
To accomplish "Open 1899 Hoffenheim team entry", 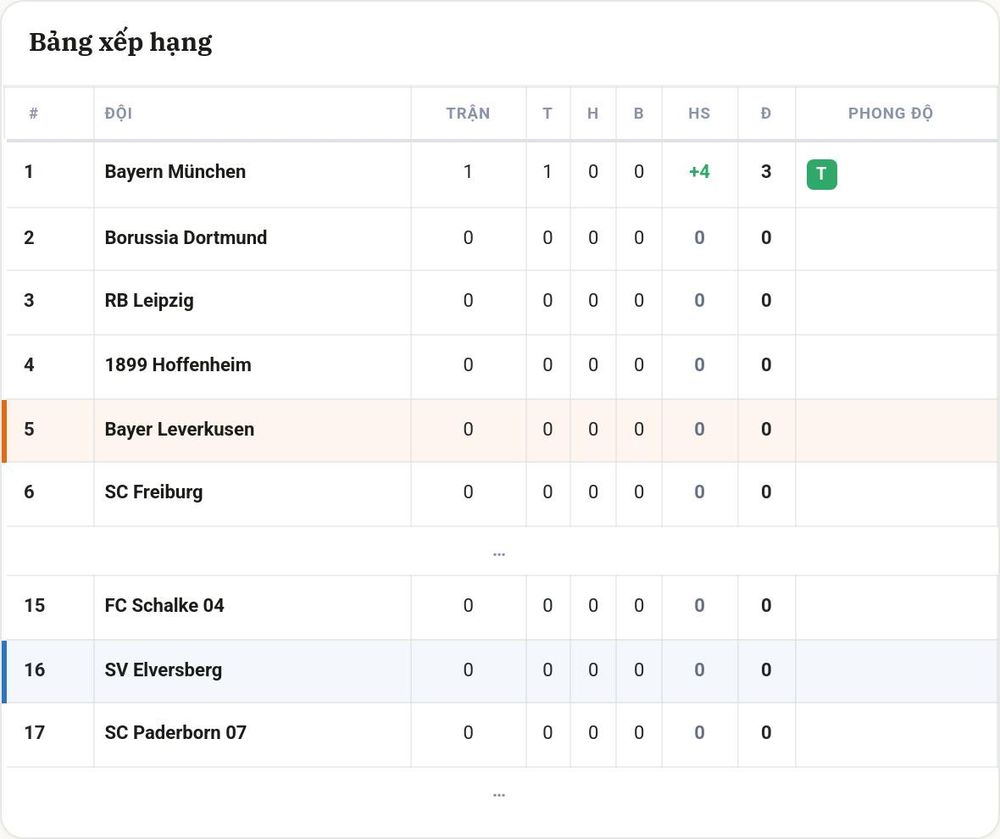I will (178, 365).
